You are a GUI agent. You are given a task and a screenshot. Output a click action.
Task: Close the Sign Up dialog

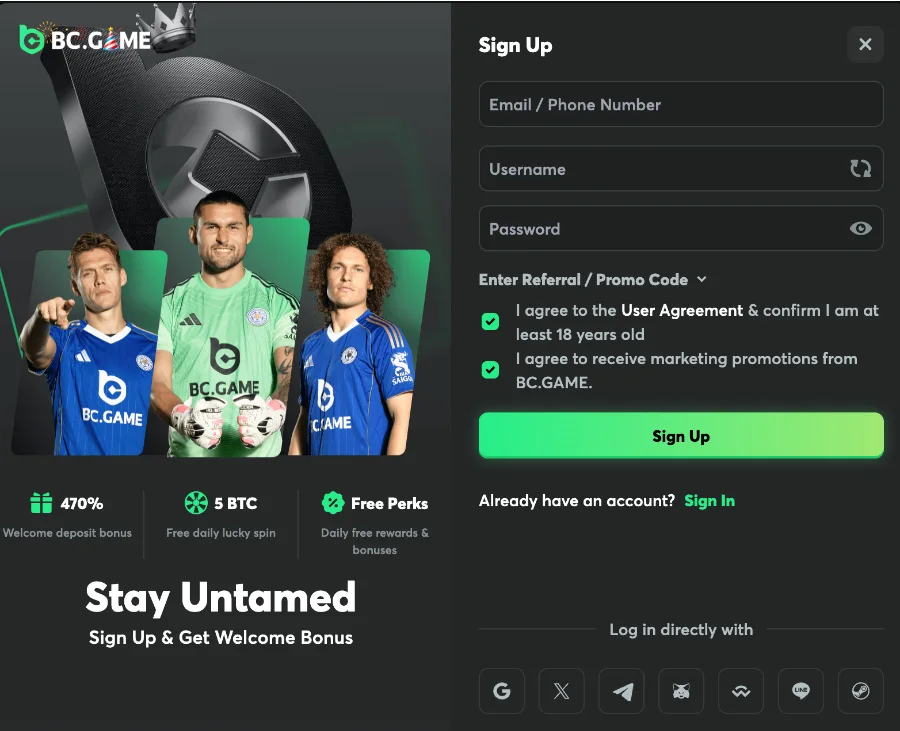(865, 44)
